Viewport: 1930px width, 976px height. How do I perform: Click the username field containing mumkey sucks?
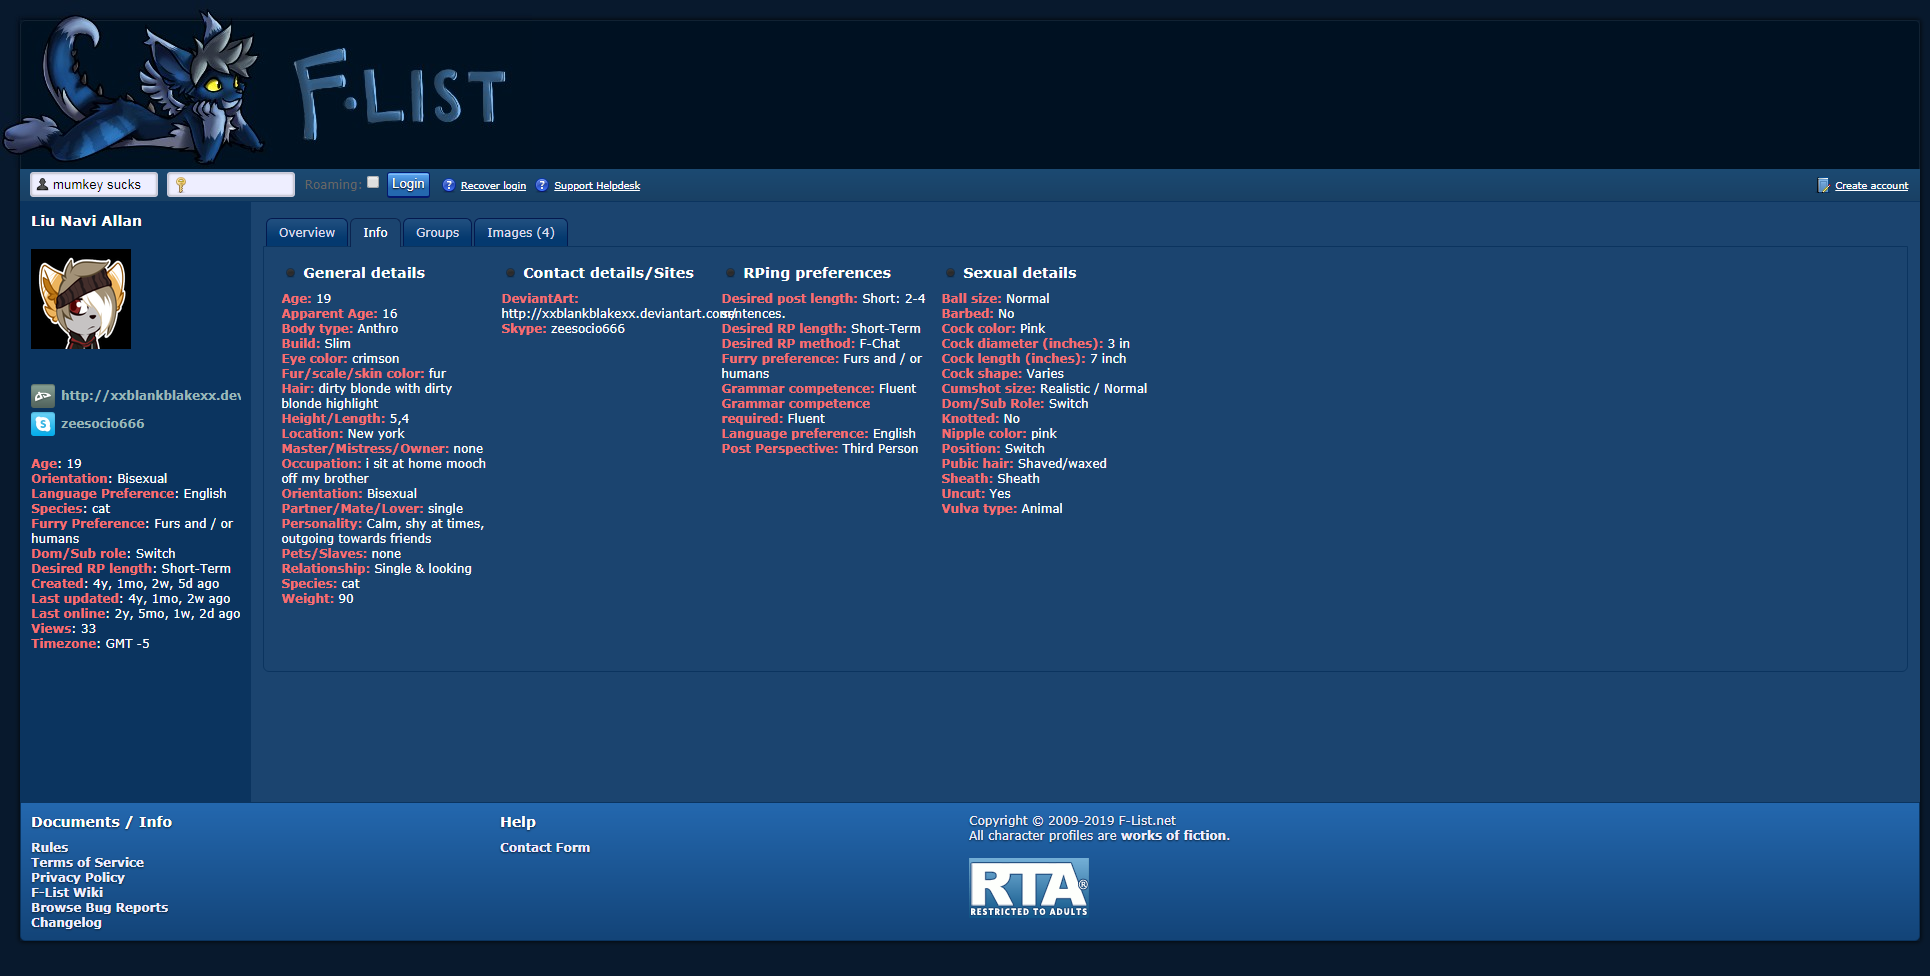point(94,185)
